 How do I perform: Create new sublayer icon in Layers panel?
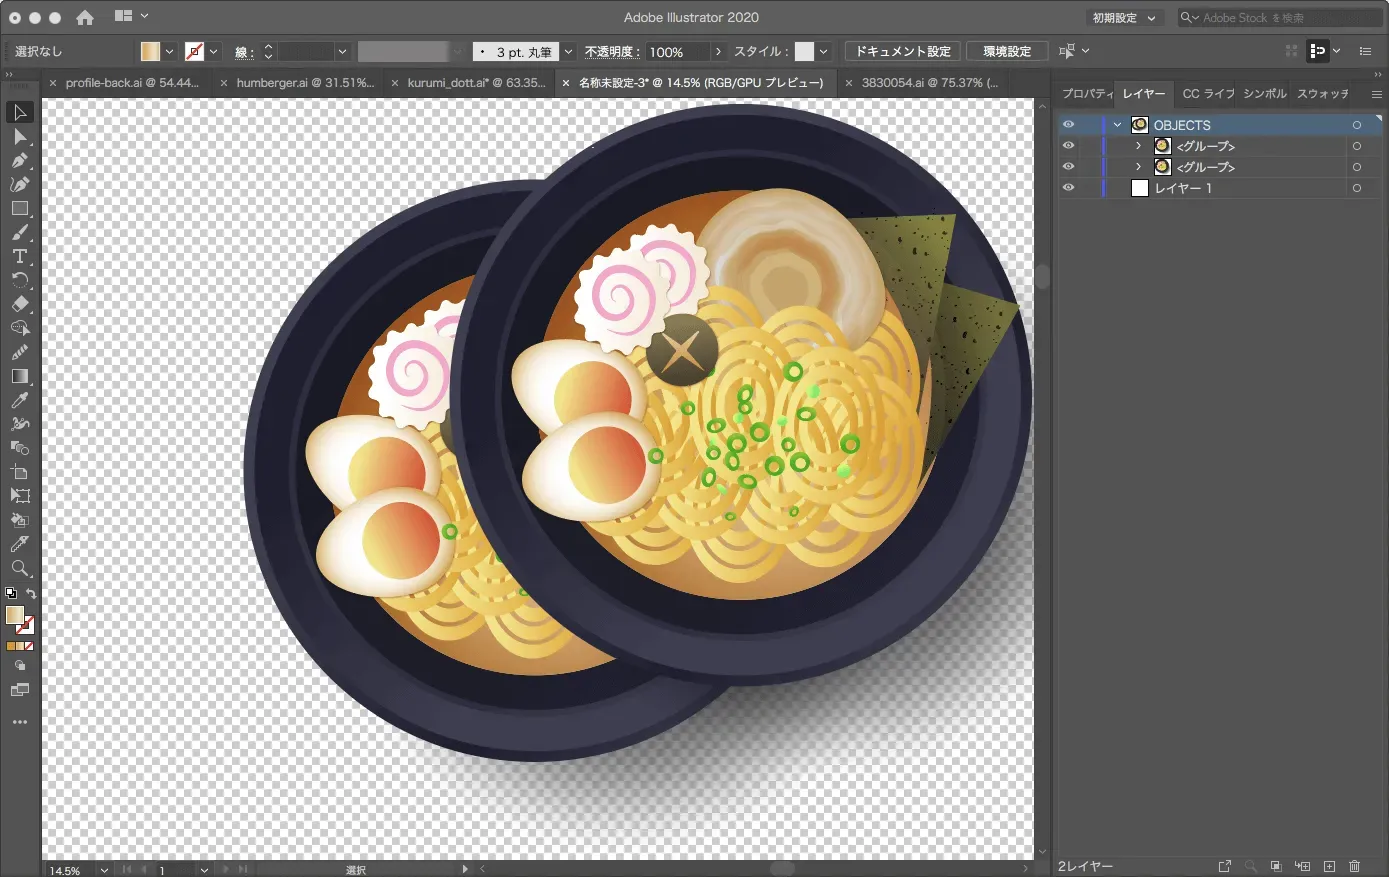pyautogui.click(x=1302, y=866)
